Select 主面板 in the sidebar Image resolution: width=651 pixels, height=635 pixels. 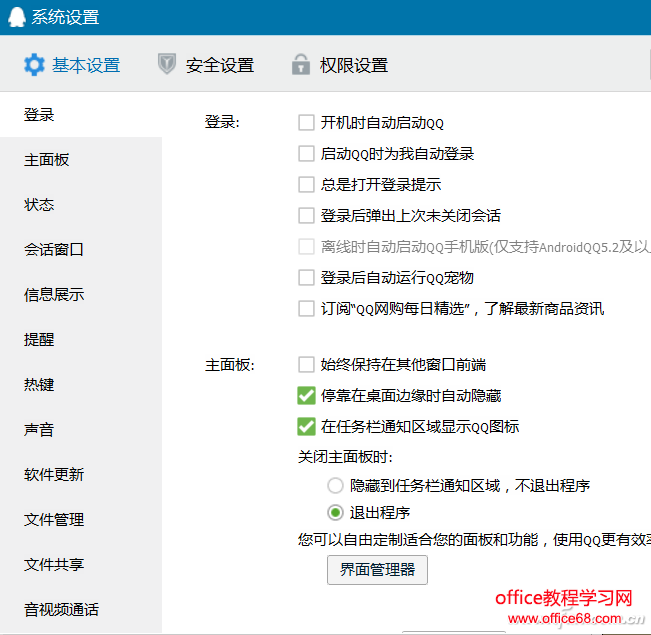click(81, 160)
